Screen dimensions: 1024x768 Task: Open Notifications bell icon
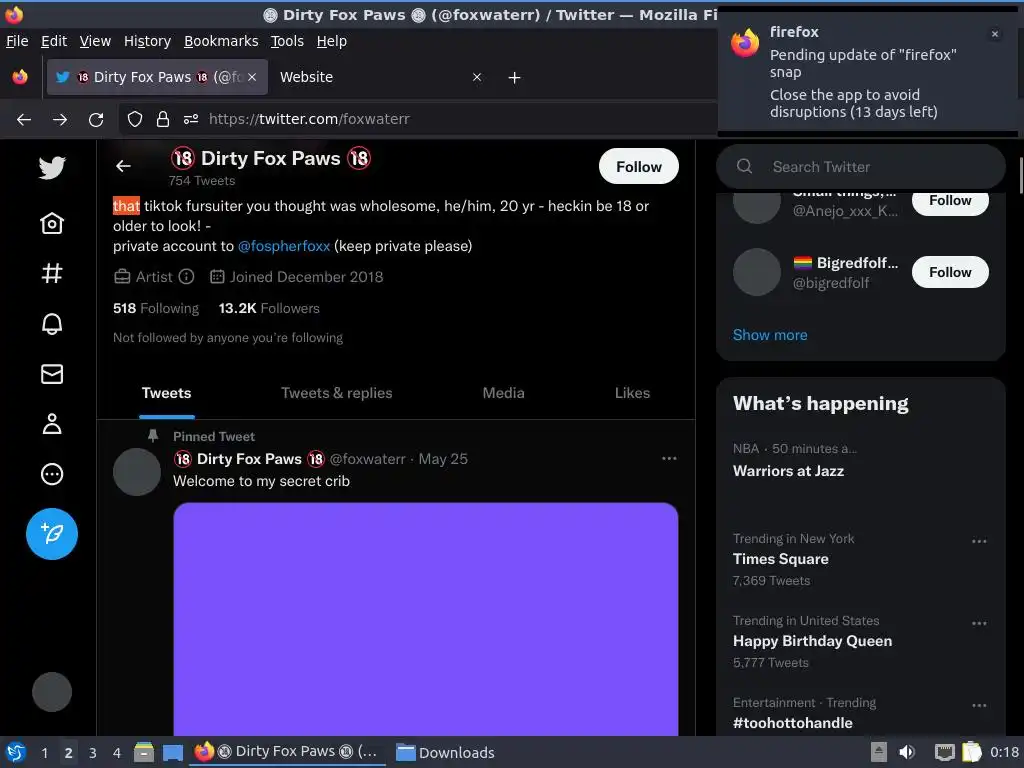52,324
